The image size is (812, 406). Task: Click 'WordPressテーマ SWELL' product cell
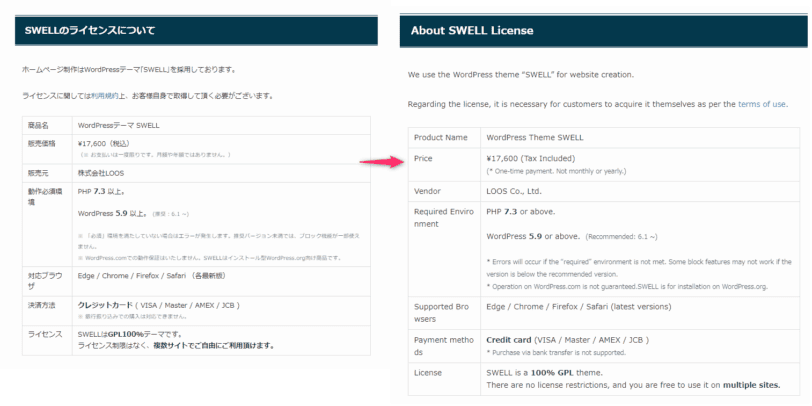tap(119, 125)
